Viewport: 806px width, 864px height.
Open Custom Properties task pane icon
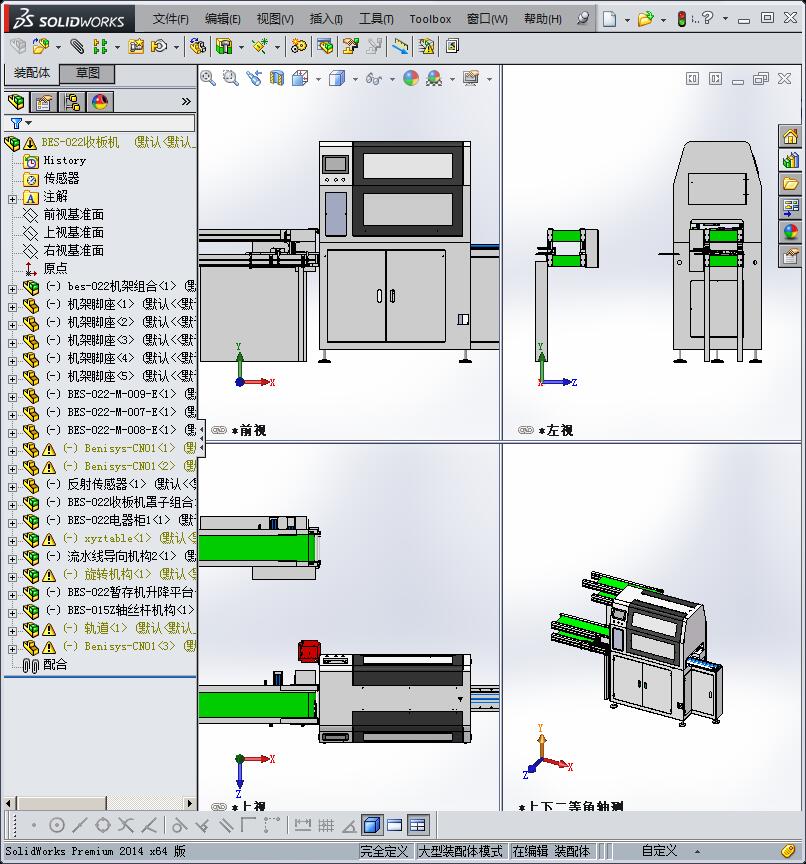pos(791,257)
